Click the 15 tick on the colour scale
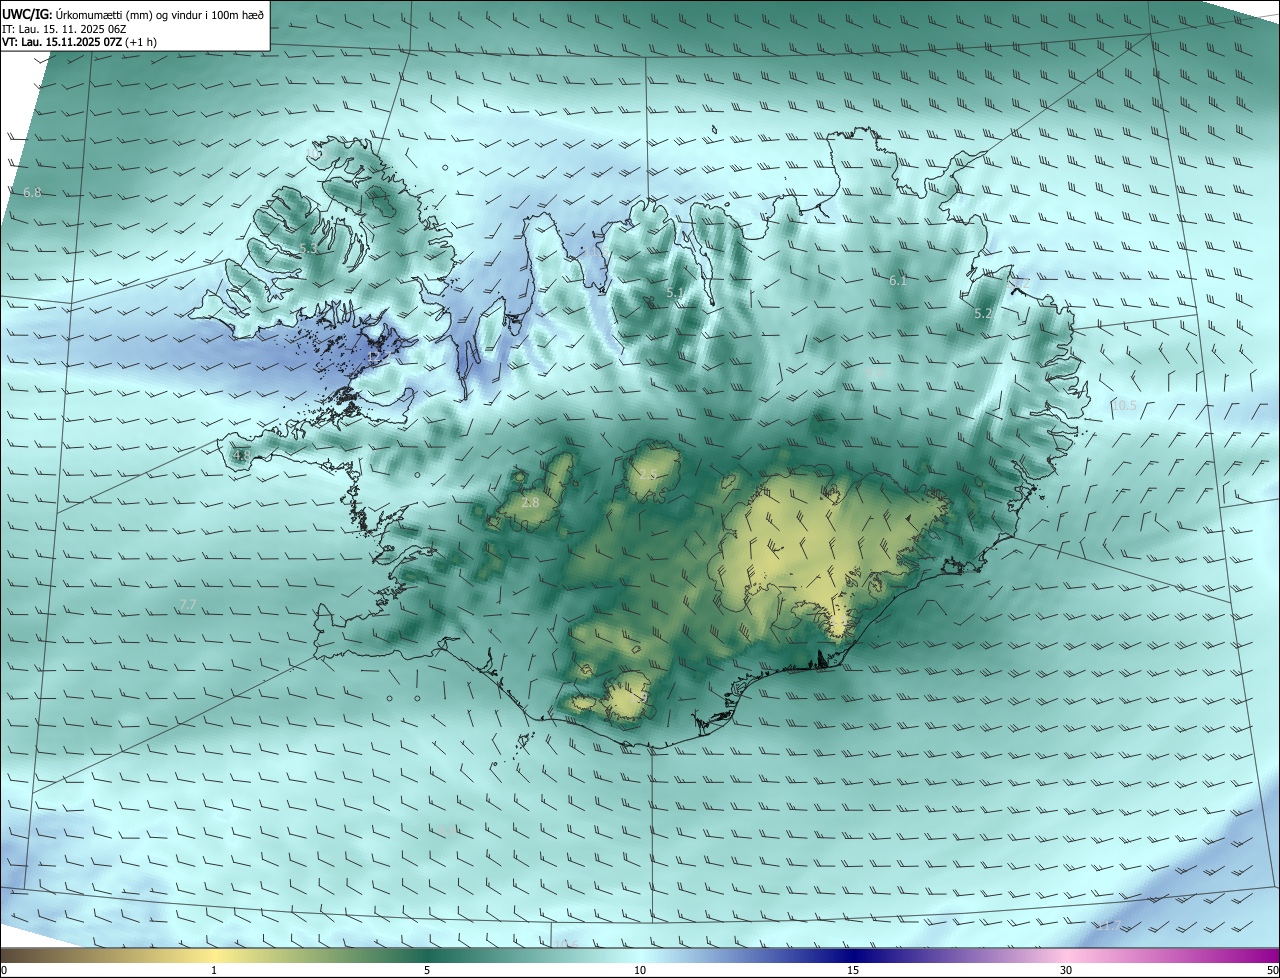The width and height of the screenshot is (1280, 978). click(x=853, y=970)
